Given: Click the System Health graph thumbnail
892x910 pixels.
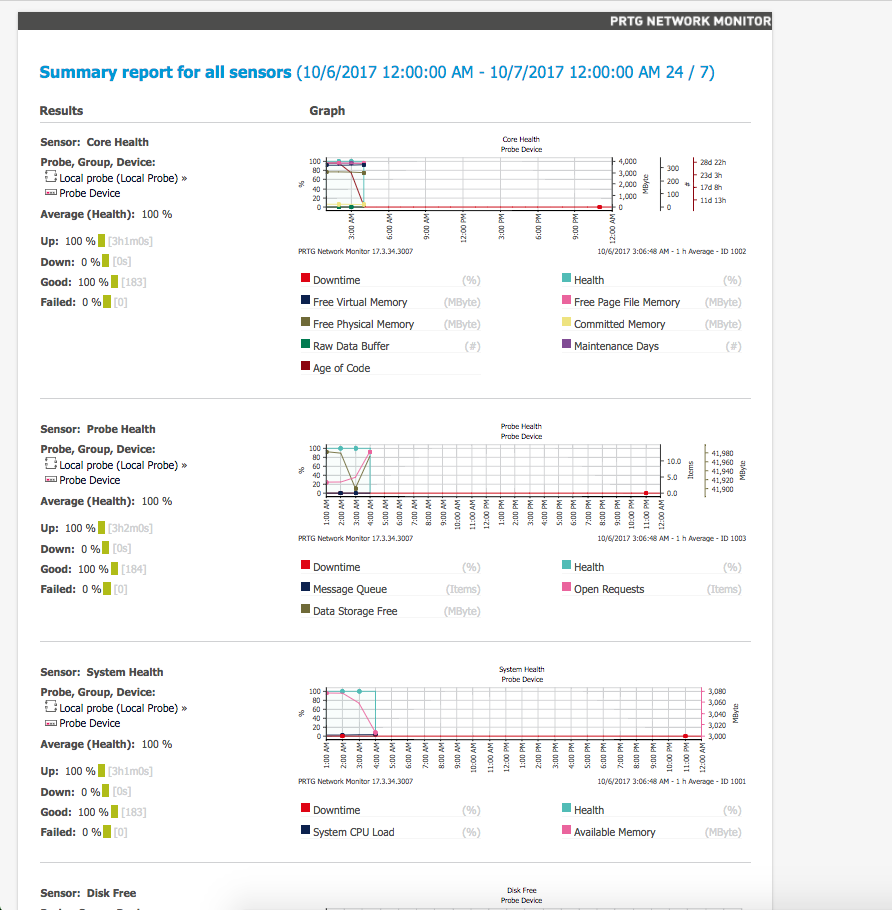Looking at the screenshot, I should coord(522,725).
